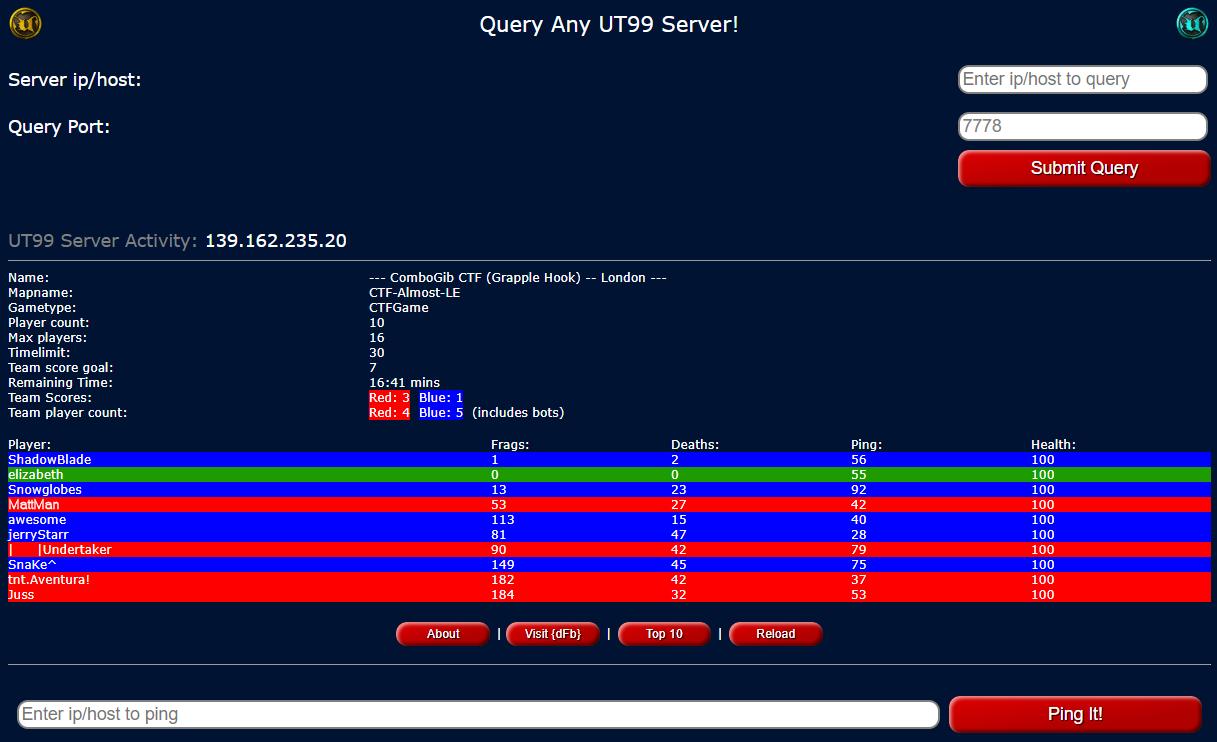
Task: Click MattMan's frag count 53
Action: 499,505
